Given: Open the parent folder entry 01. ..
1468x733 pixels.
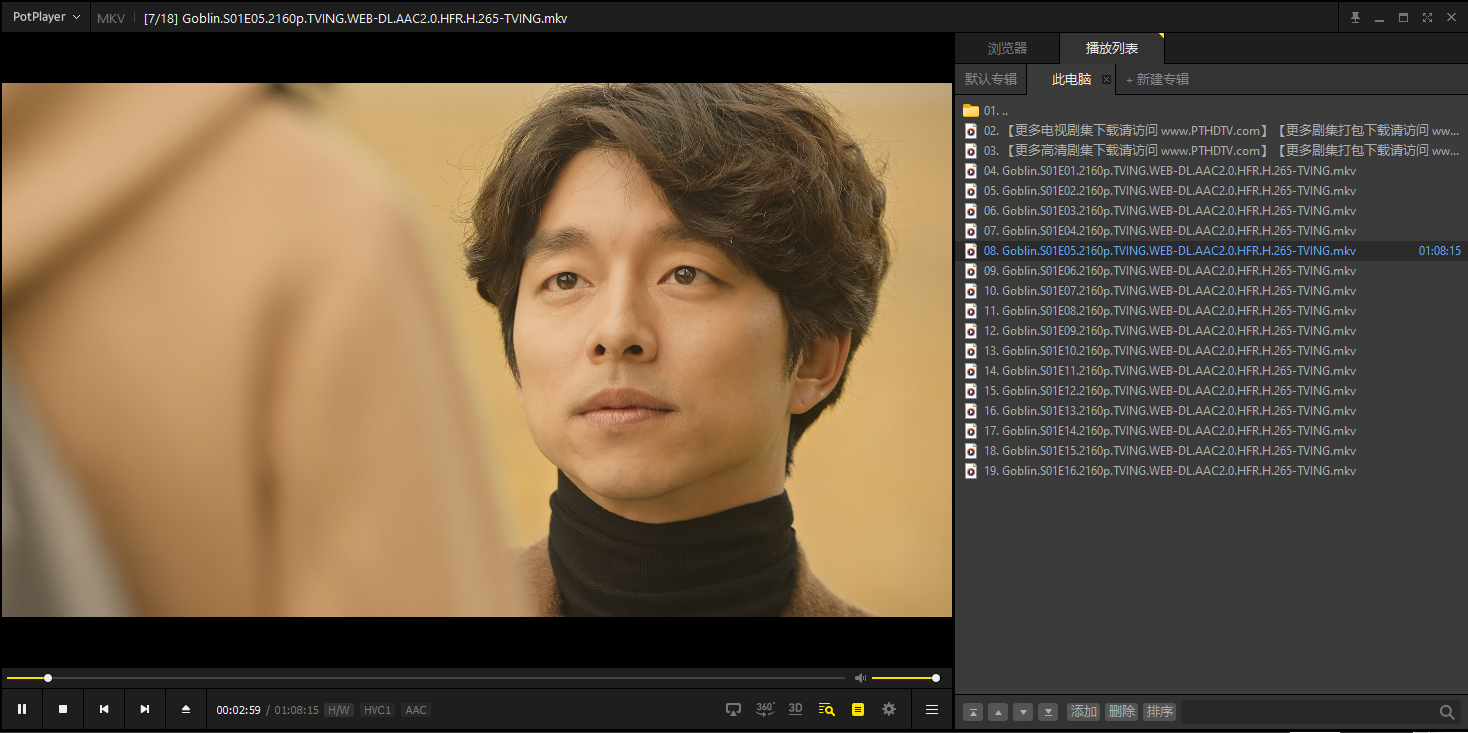Looking at the screenshot, I should pyautogui.click(x=1211, y=110).
